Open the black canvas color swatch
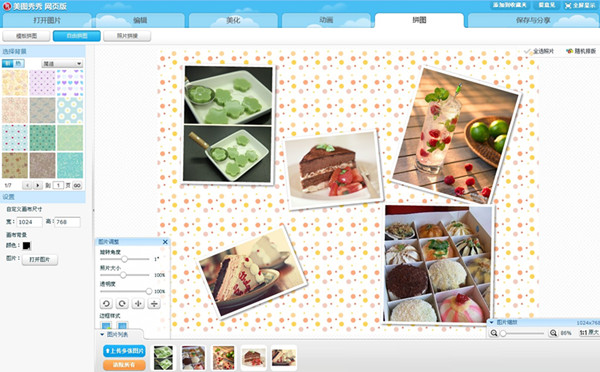Viewport: 600px width, 372px height. [x=26, y=246]
